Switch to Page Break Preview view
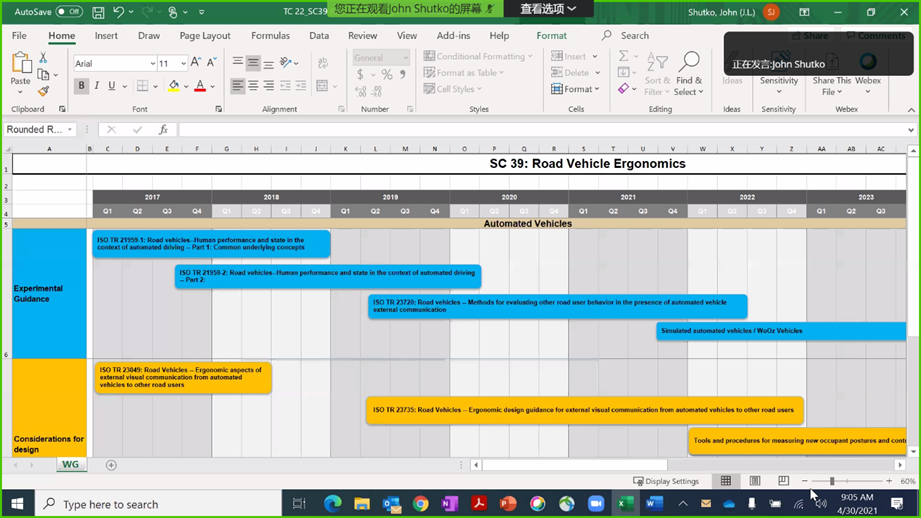 (783, 481)
